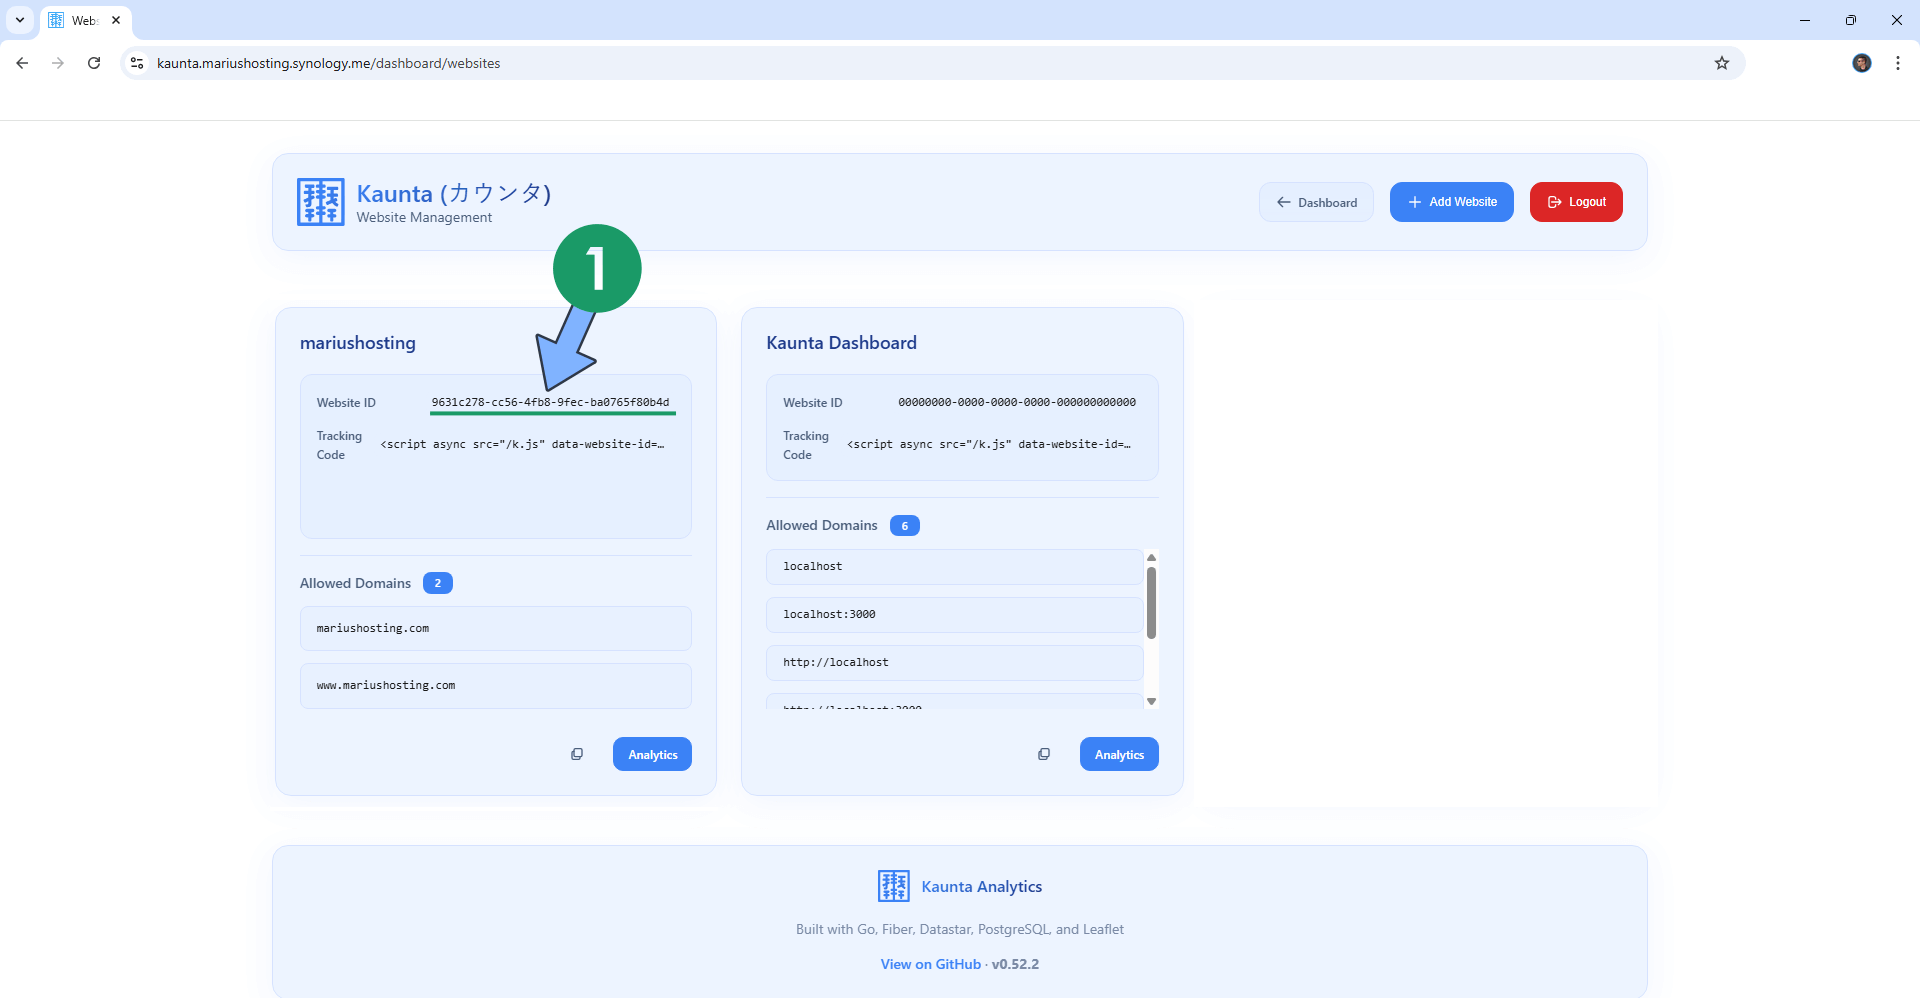Click the copy icon on the mariushosting card
This screenshot has height=998, width=1920.
tap(577, 754)
